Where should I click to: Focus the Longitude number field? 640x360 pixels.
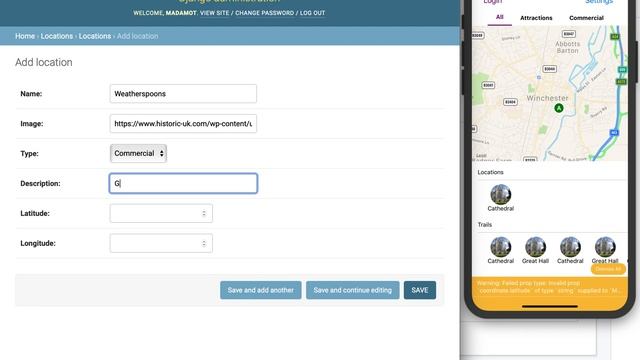click(x=161, y=243)
